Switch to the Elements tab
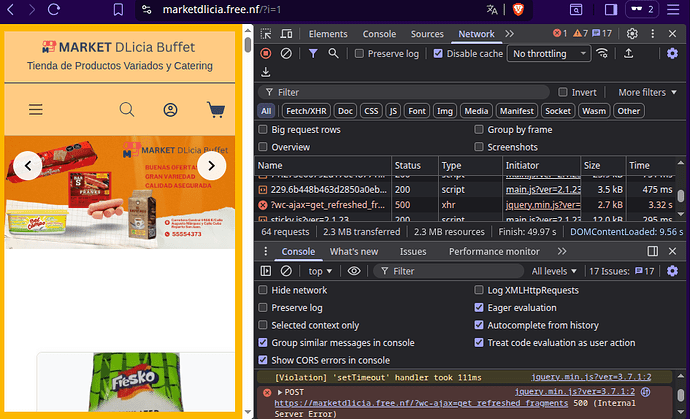The image size is (690, 419). click(x=328, y=34)
